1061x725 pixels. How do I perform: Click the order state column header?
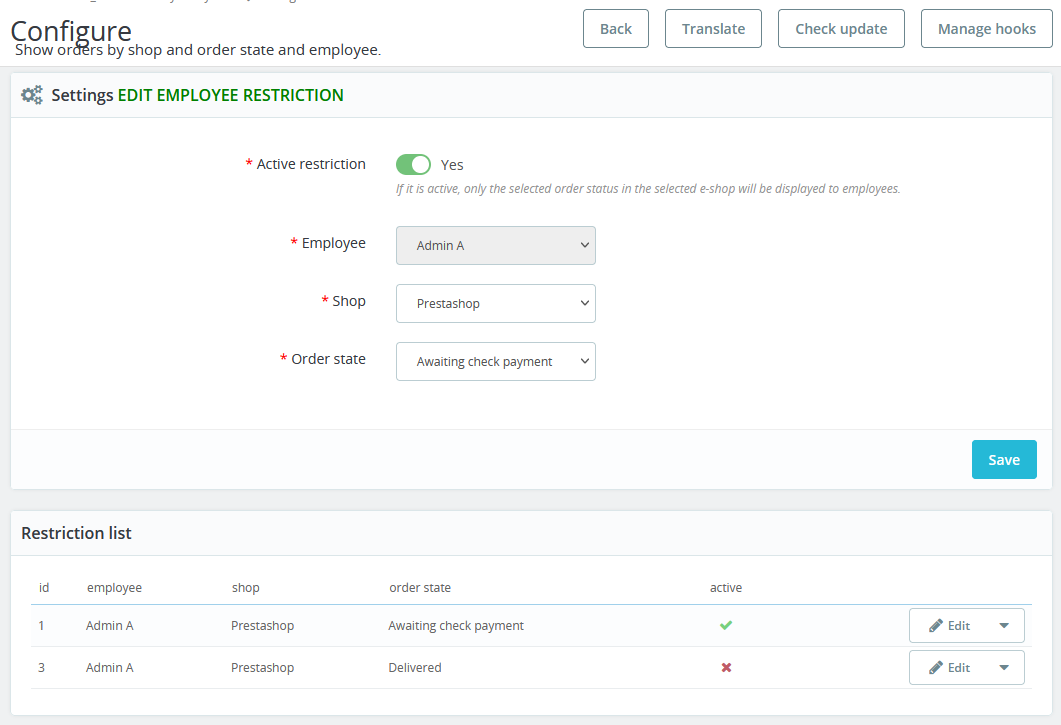click(420, 587)
